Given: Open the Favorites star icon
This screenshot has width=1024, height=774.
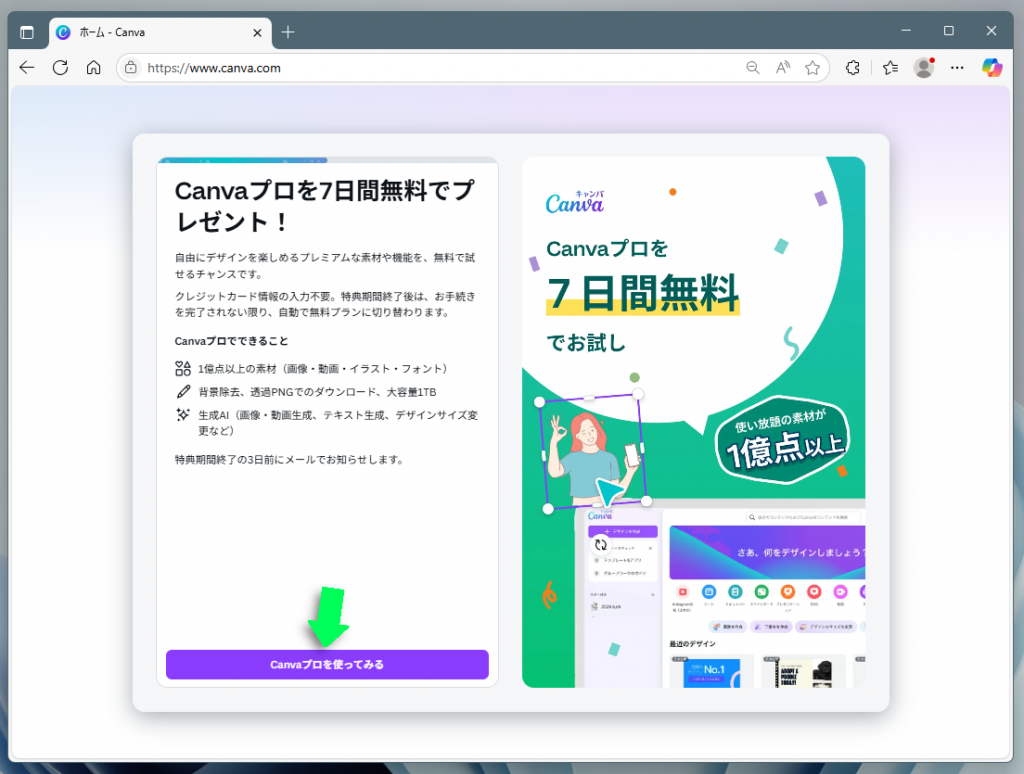Looking at the screenshot, I should point(812,67).
